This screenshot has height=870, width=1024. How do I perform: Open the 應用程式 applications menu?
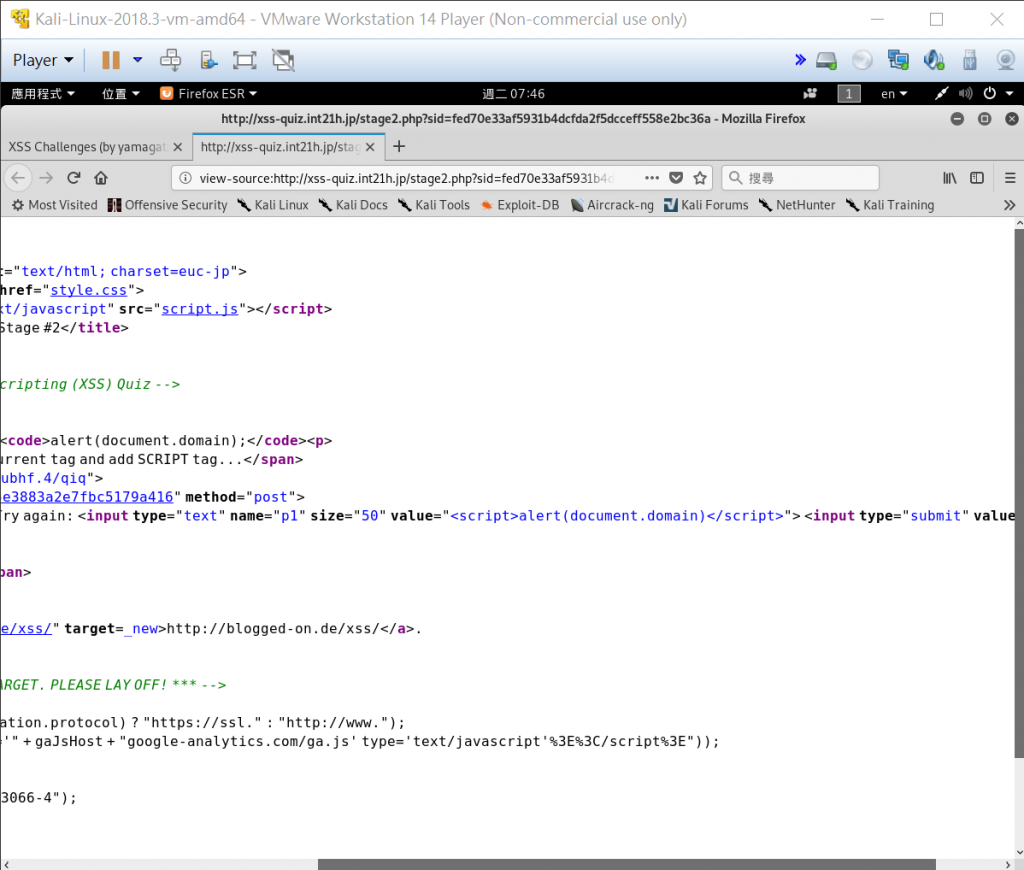click(43, 93)
